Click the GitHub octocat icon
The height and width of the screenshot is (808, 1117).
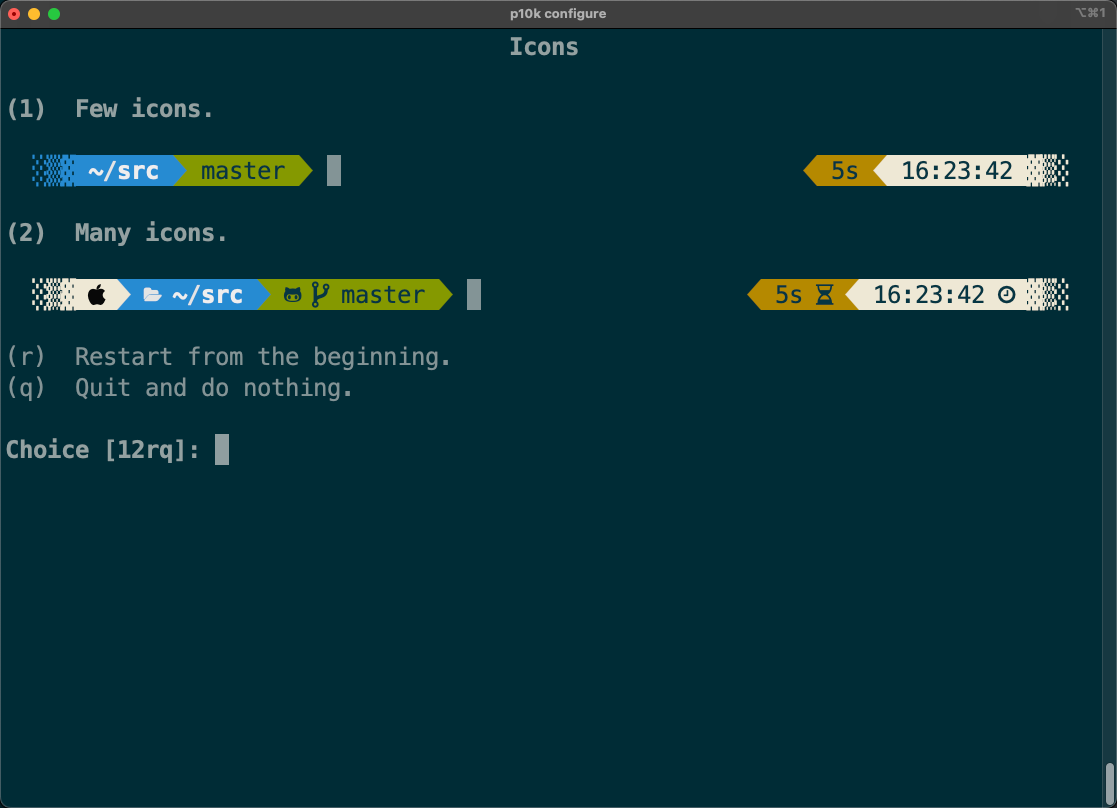293,295
